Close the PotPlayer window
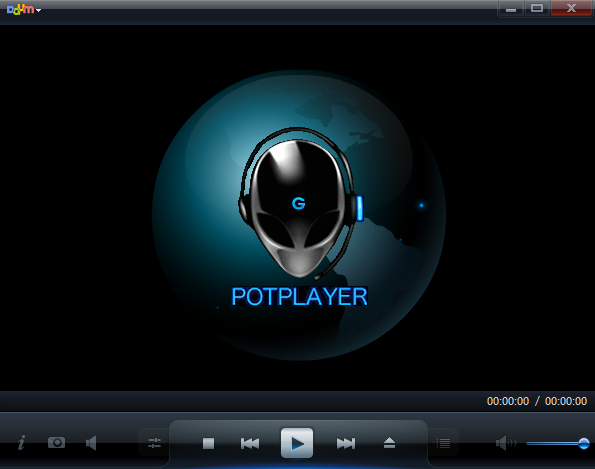The image size is (595, 469). pyautogui.click(x=571, y=8)
